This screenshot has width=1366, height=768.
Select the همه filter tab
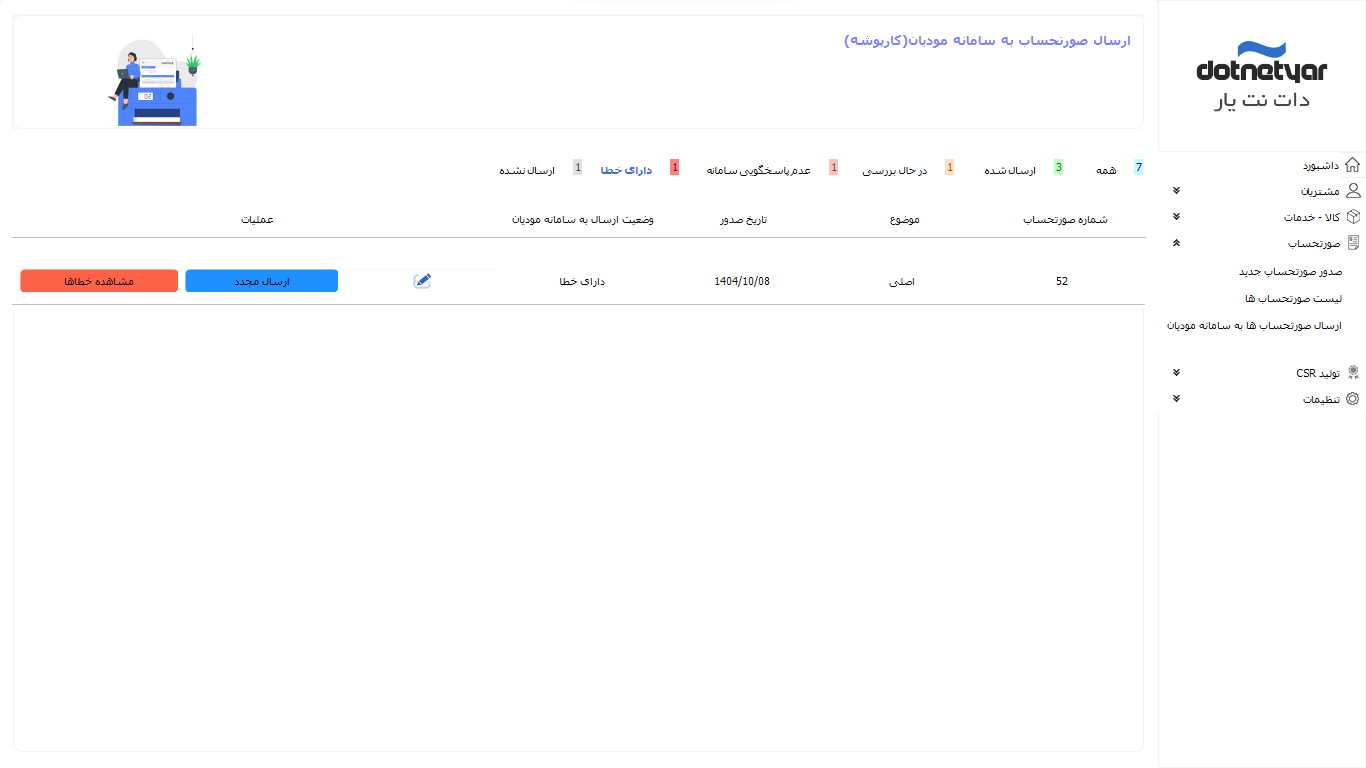click(1106, 171)
